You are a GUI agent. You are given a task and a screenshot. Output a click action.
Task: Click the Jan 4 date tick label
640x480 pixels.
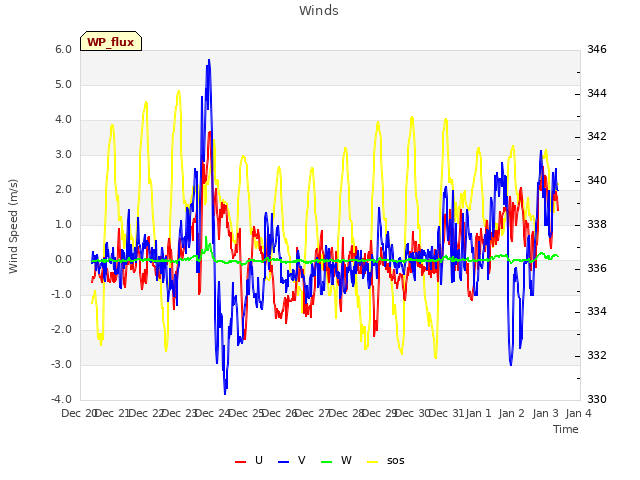pos(578,413)
